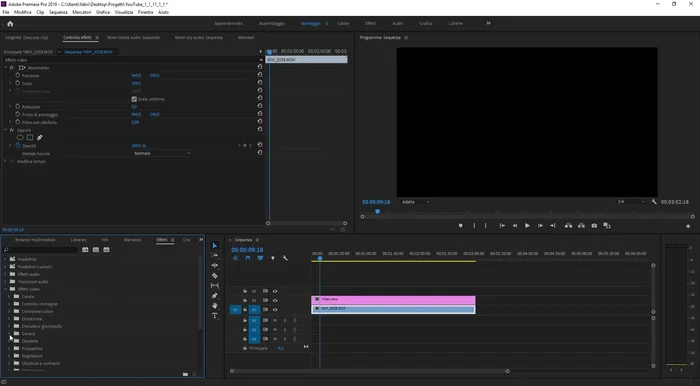Toggle Snap in the timeline
The height and width of the screenshot is (386, 700).
(248, 258)
